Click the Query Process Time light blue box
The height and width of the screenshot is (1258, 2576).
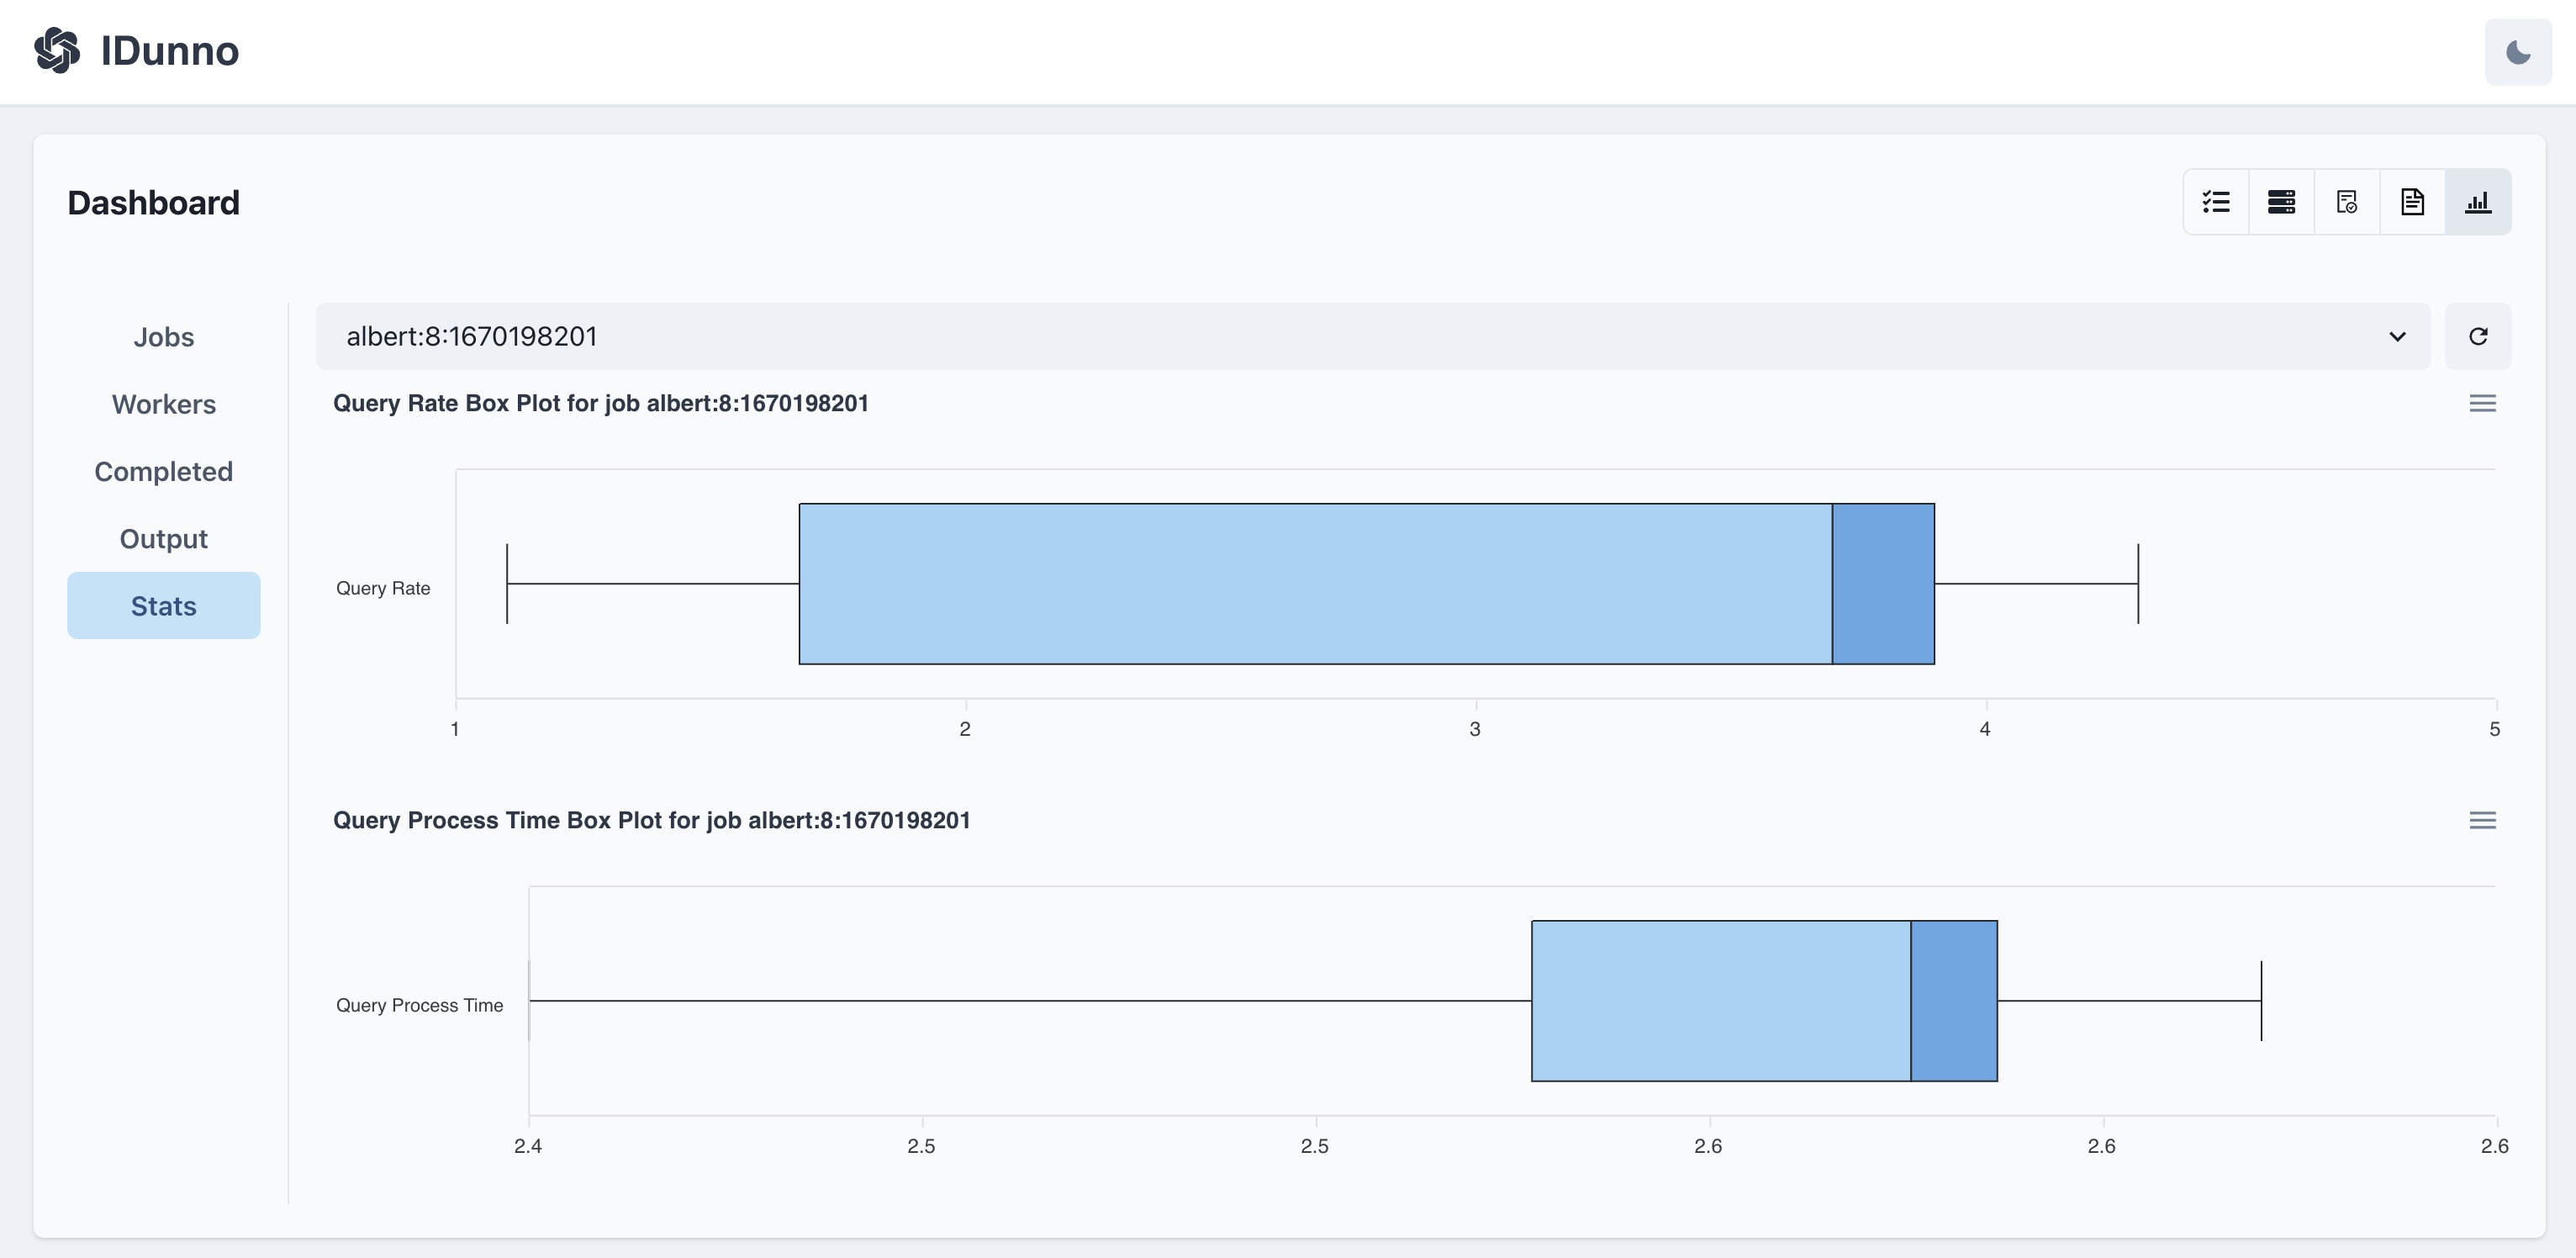click(x=1720, y=1000)
